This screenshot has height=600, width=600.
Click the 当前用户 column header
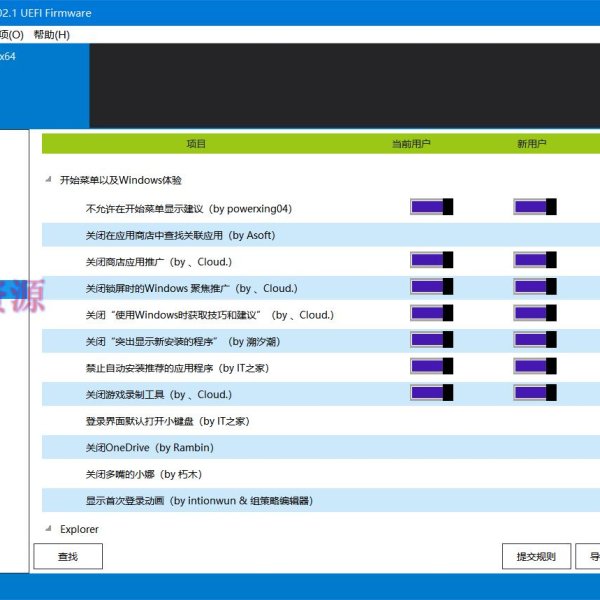pyautogui.click(x=411, y=144)
